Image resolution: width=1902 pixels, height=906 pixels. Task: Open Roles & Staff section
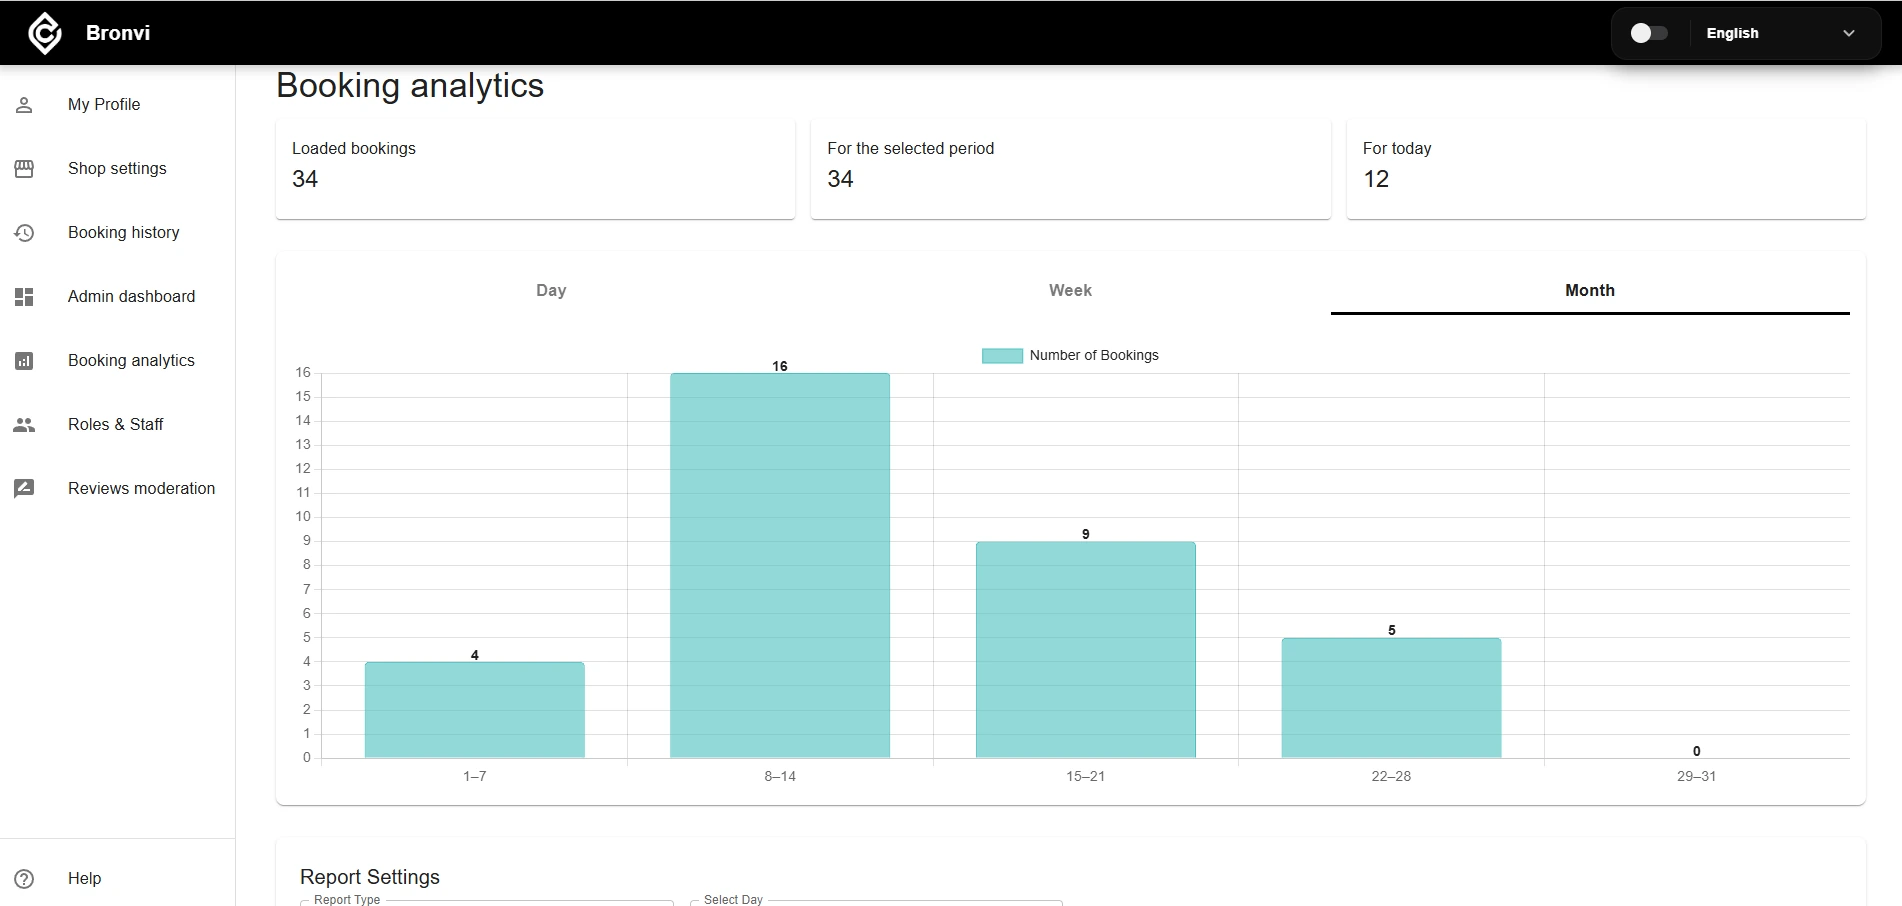(115, 424)
